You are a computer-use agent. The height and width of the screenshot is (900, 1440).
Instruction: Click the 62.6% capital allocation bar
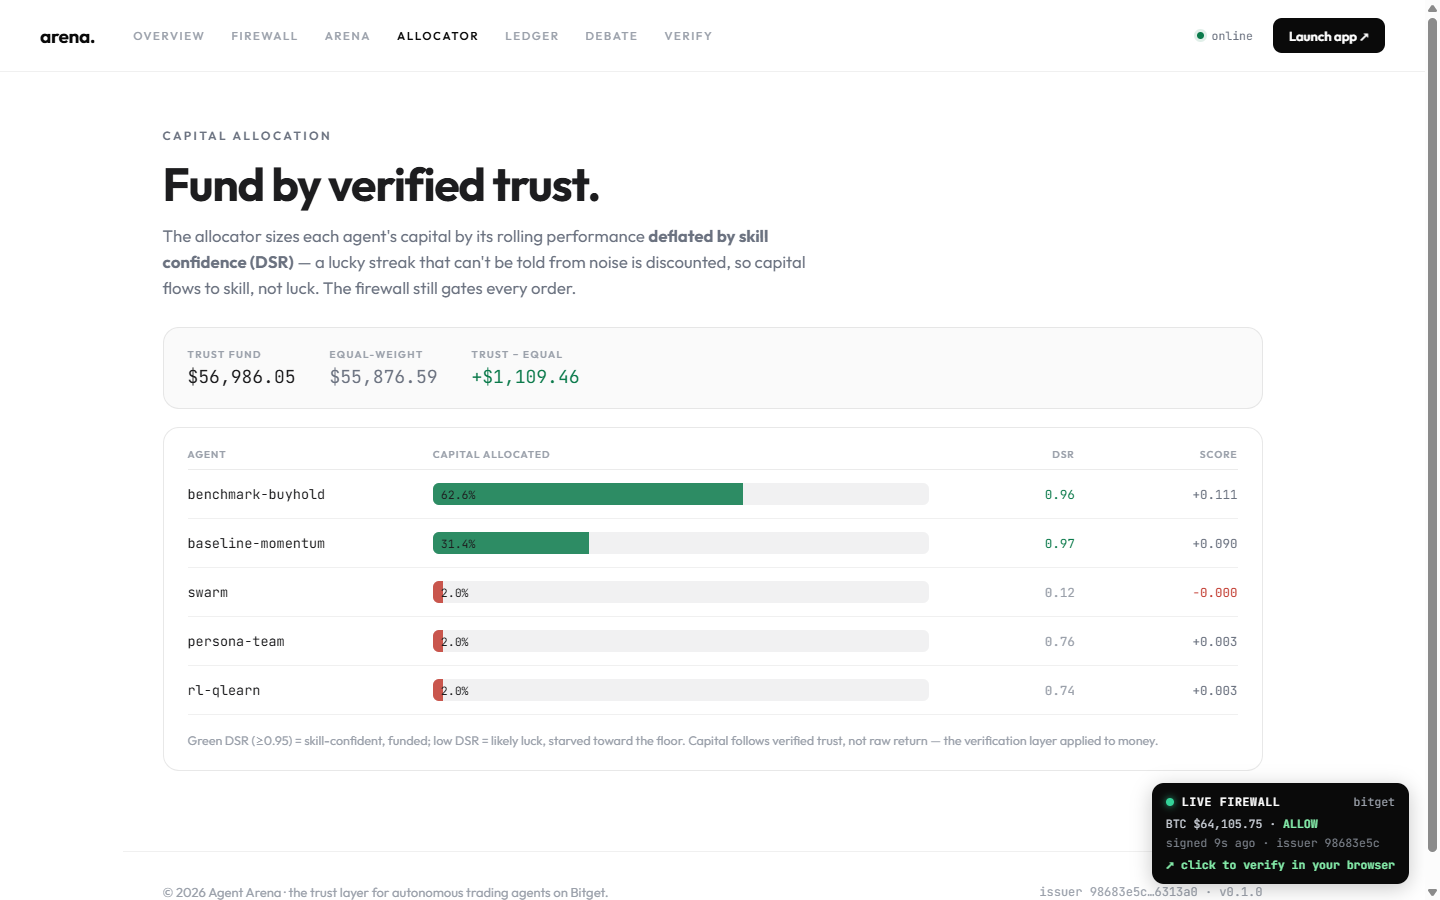[588, 494]
